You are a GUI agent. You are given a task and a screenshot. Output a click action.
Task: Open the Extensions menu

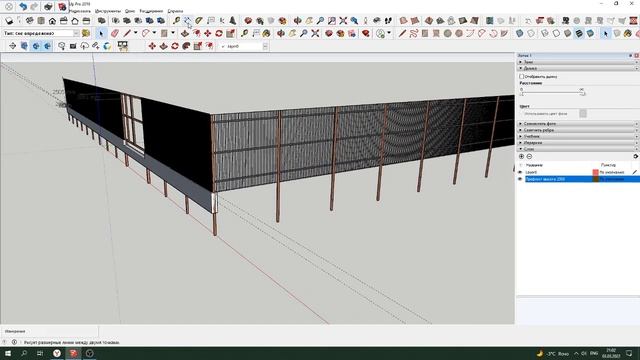[x=151, y=11]
